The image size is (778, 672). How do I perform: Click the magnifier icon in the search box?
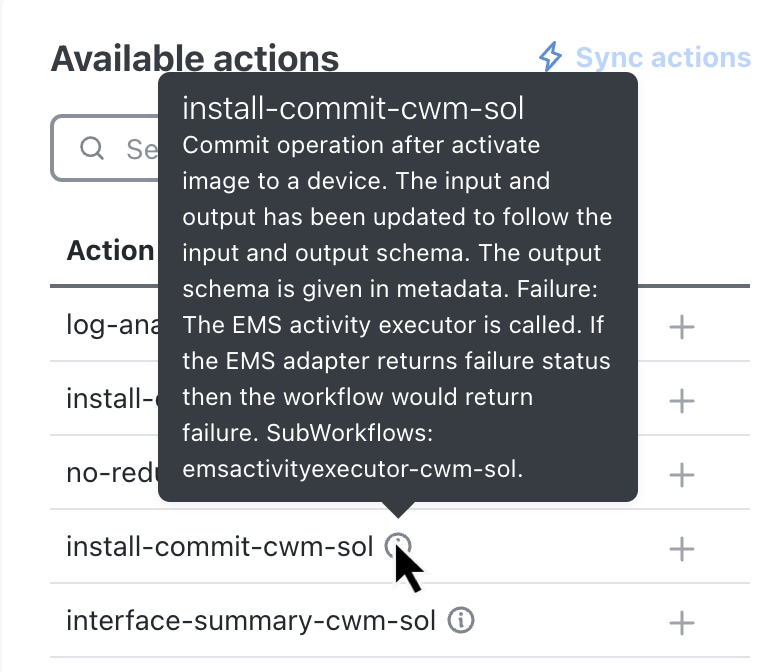pos(92,148)
